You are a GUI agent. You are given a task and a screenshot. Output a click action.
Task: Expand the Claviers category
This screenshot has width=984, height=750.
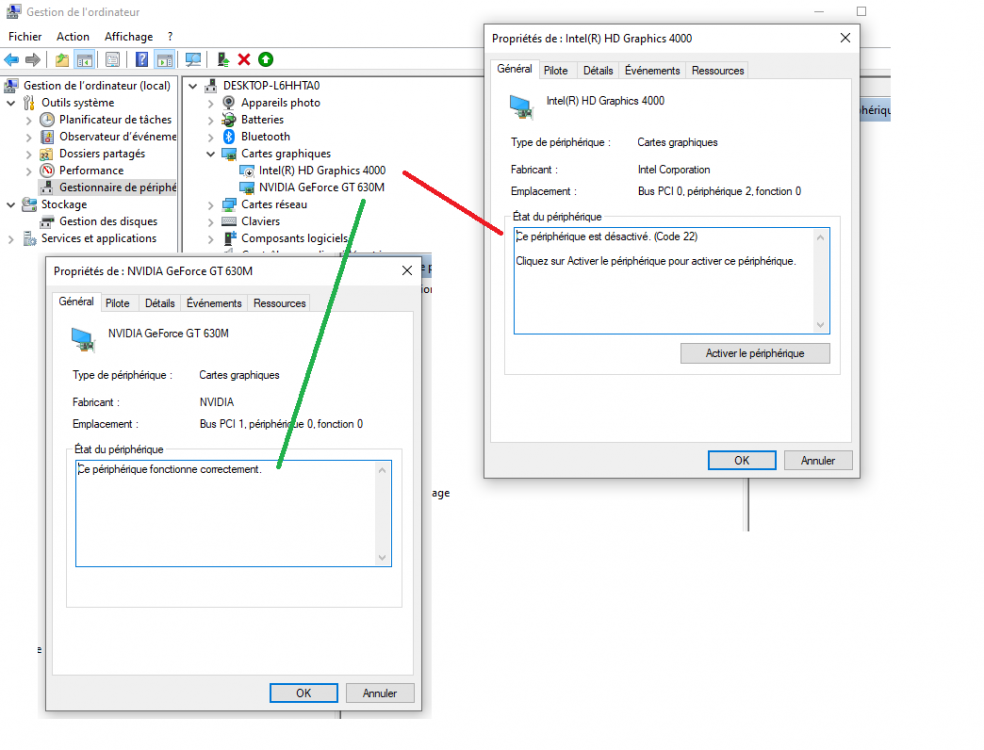[211, 222]
